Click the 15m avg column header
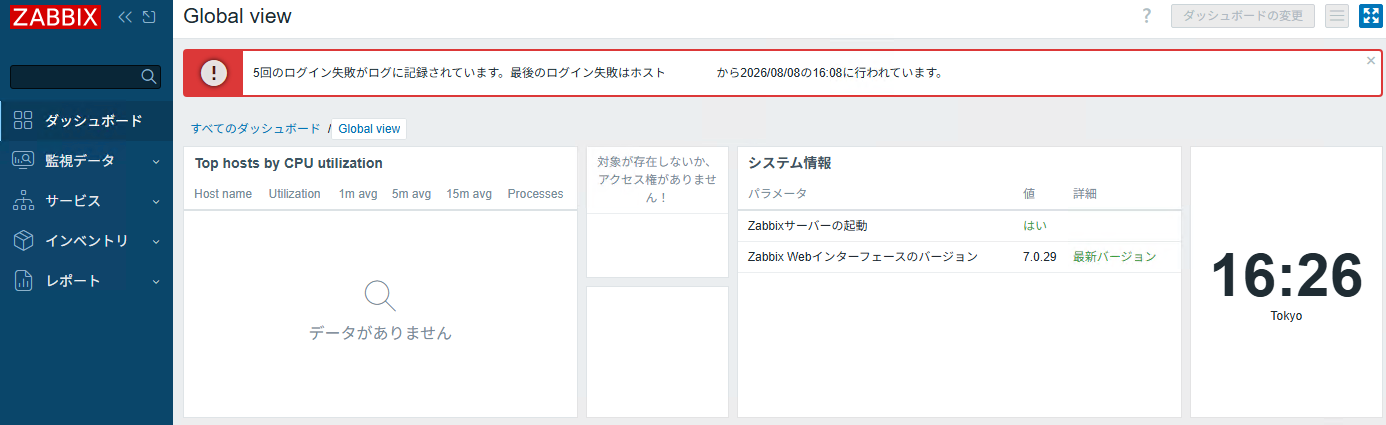Viewport: 1386px width, 425px height. click(x=469, y=194)
